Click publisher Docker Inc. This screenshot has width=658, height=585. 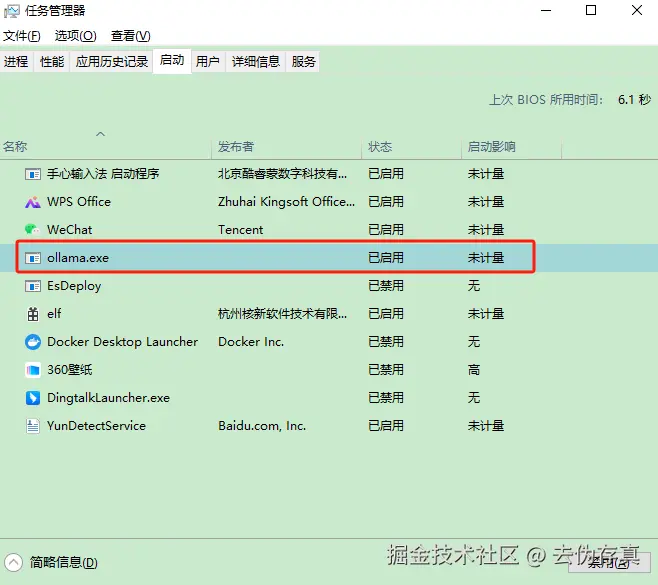click(251, 342)
